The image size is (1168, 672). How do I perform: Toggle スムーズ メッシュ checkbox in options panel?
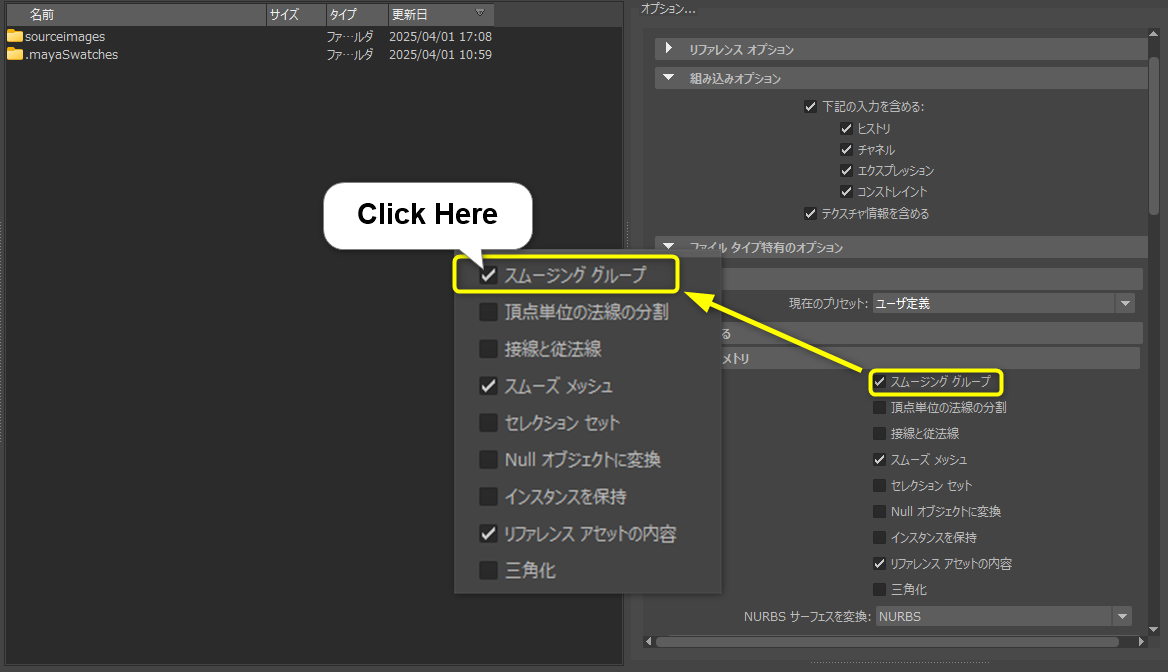click(880, 460)
